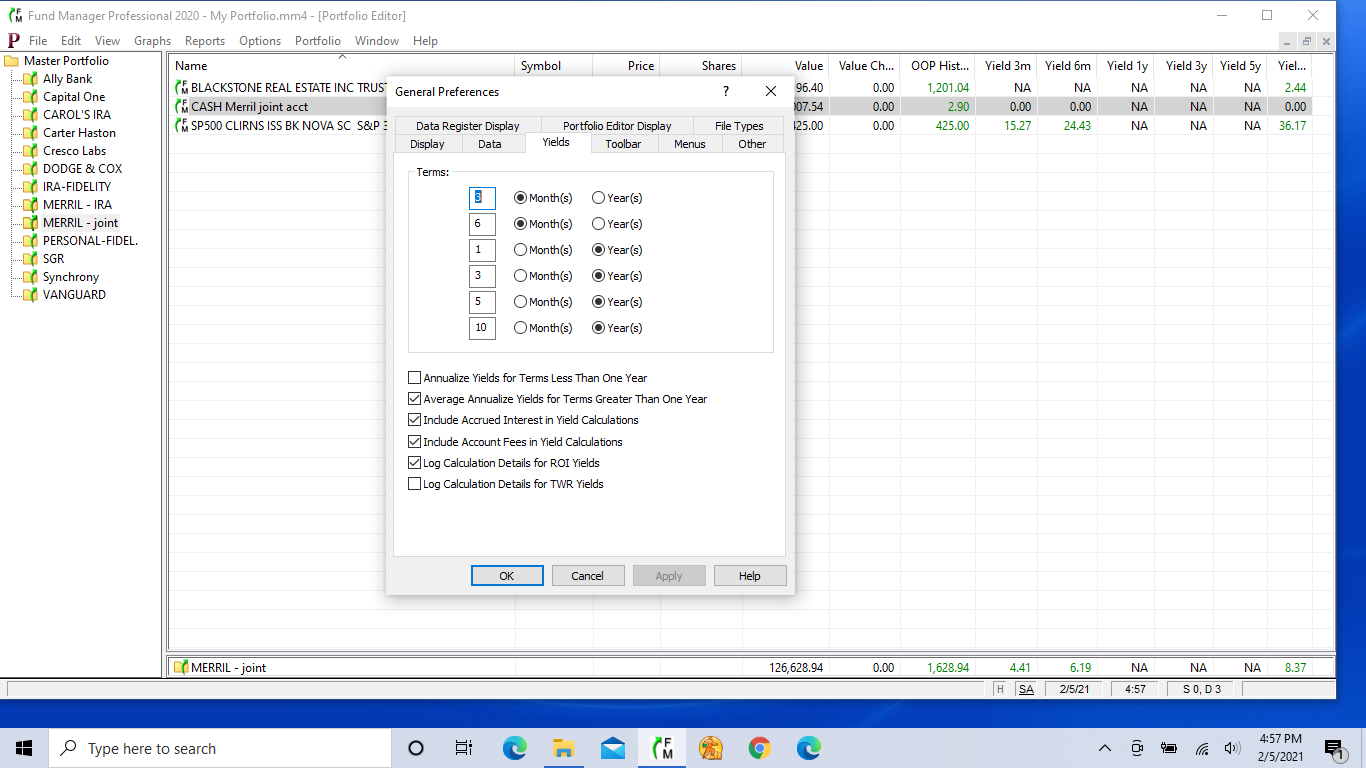Open the Options menu
Image resolution: width=1366 pixels, height=768 pixels.
pyautogui.click(x=260, y=41)
